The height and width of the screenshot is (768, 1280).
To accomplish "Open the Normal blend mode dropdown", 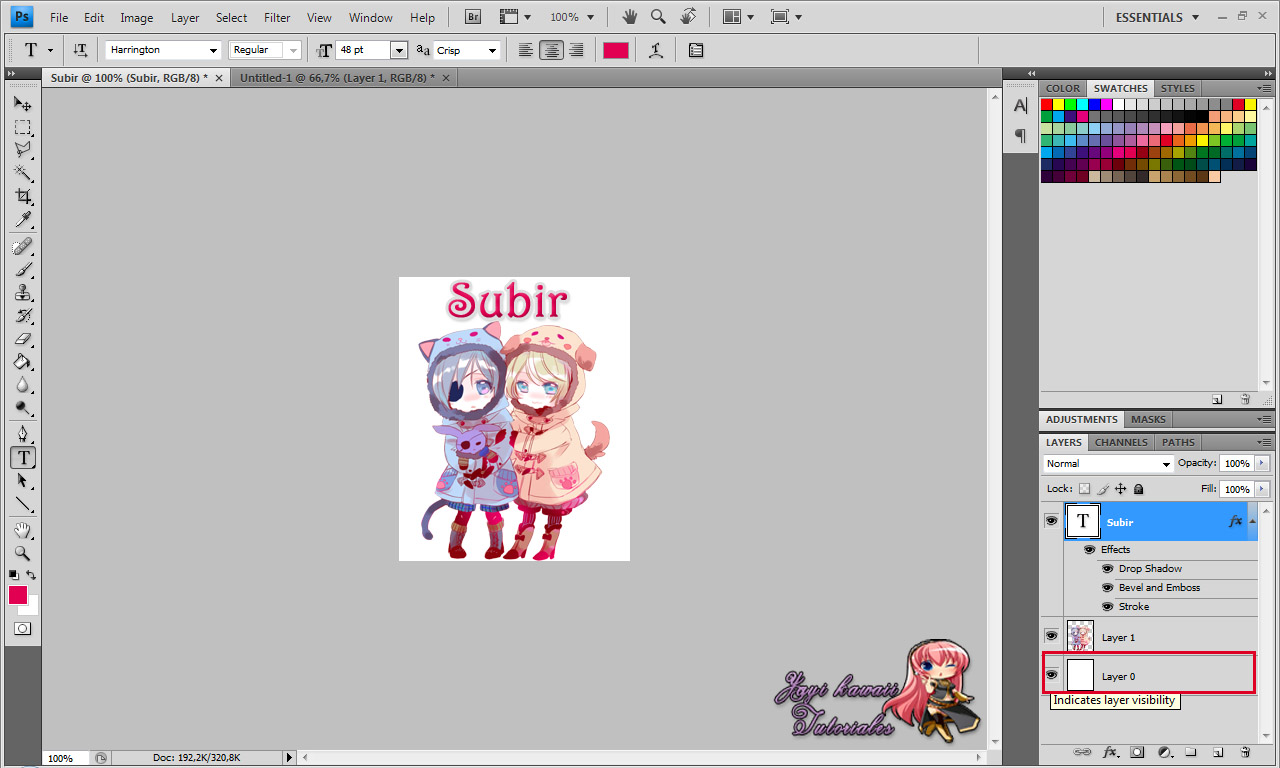I will coord(1108,464).
